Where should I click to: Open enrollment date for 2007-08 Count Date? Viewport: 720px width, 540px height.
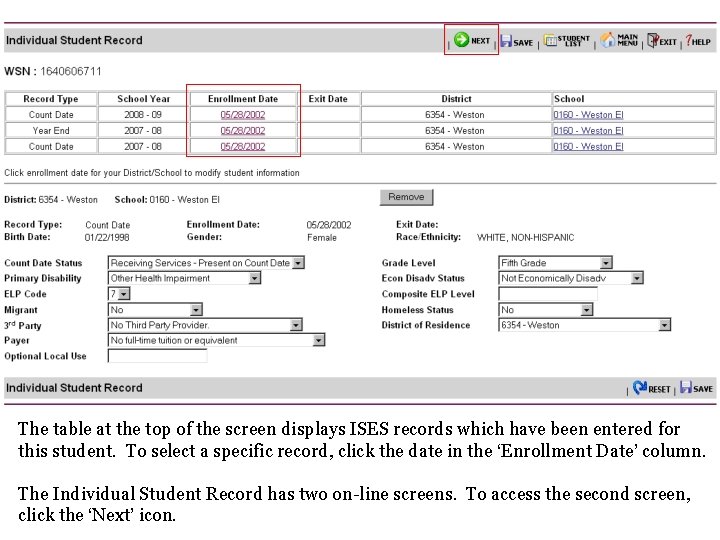(243, 146)
